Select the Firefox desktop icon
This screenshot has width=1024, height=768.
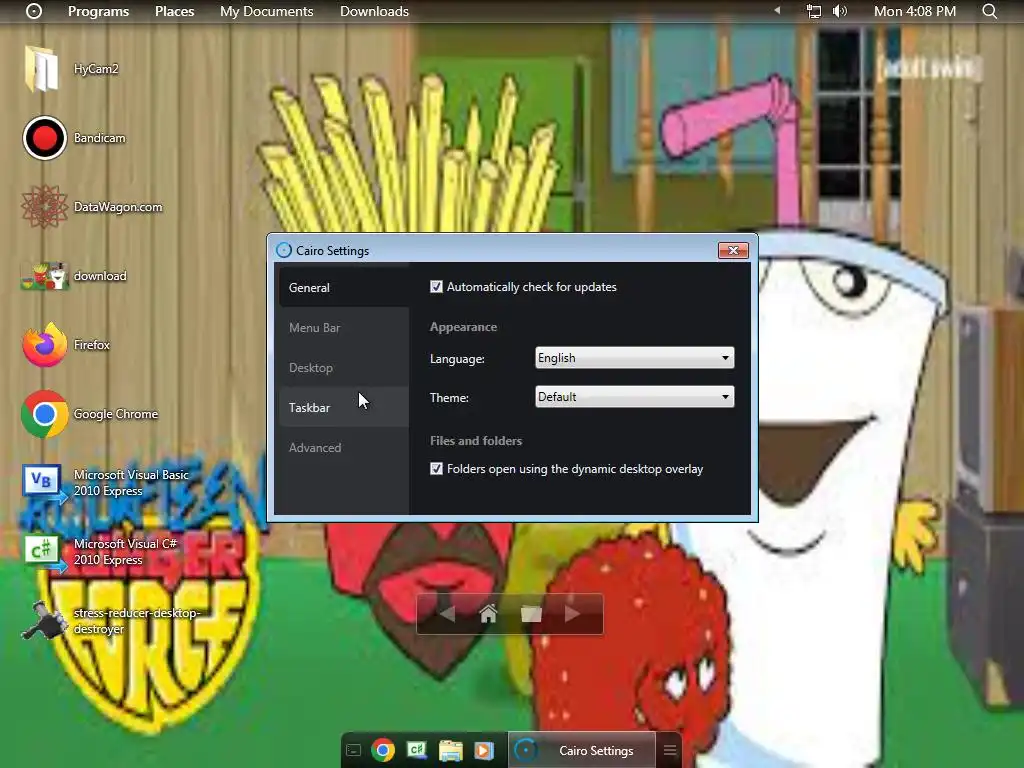[x=44, y=345]
